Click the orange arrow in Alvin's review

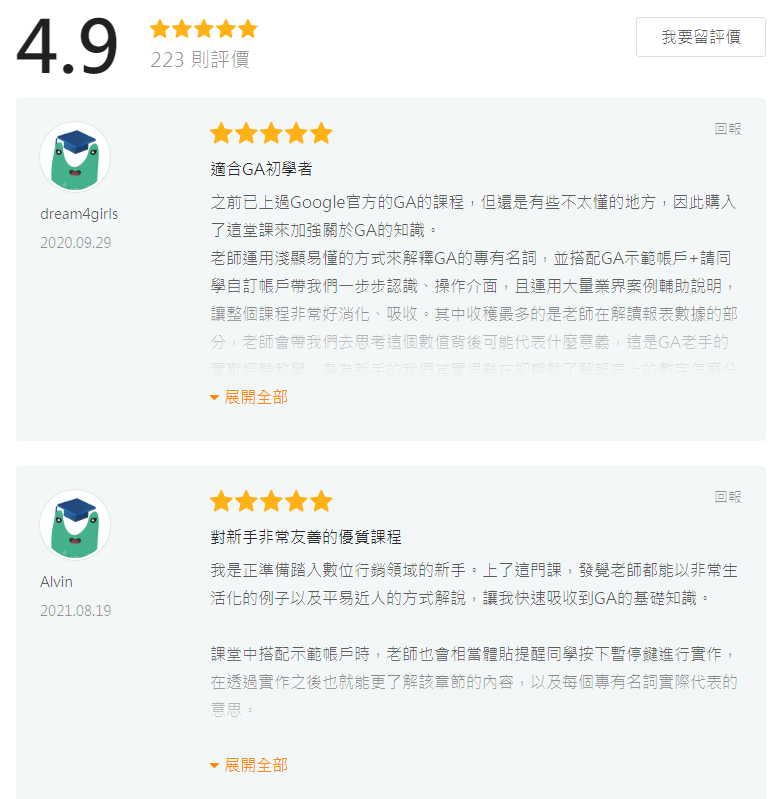point(214,766)
